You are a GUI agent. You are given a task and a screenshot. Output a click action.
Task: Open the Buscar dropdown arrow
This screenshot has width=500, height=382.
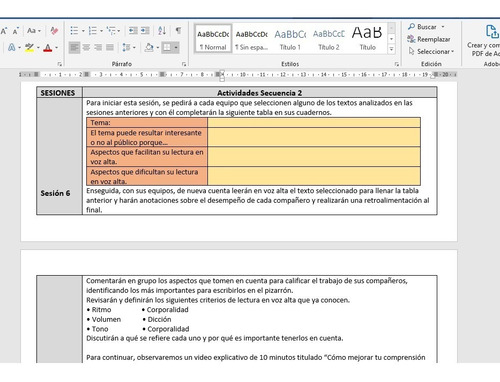point(443,27)
